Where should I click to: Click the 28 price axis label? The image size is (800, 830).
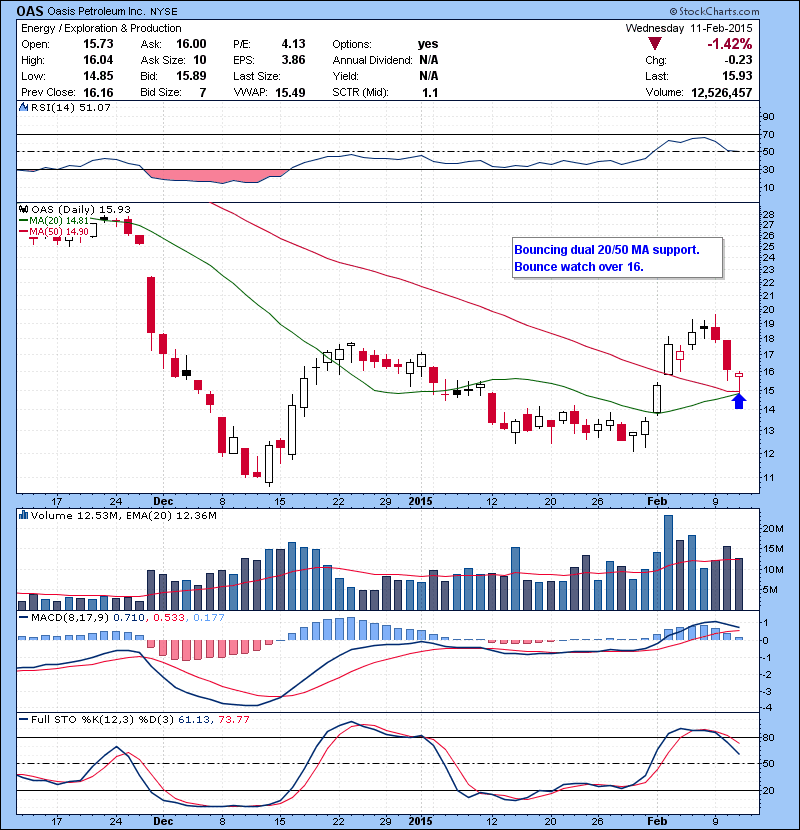(x=768, y=214)
